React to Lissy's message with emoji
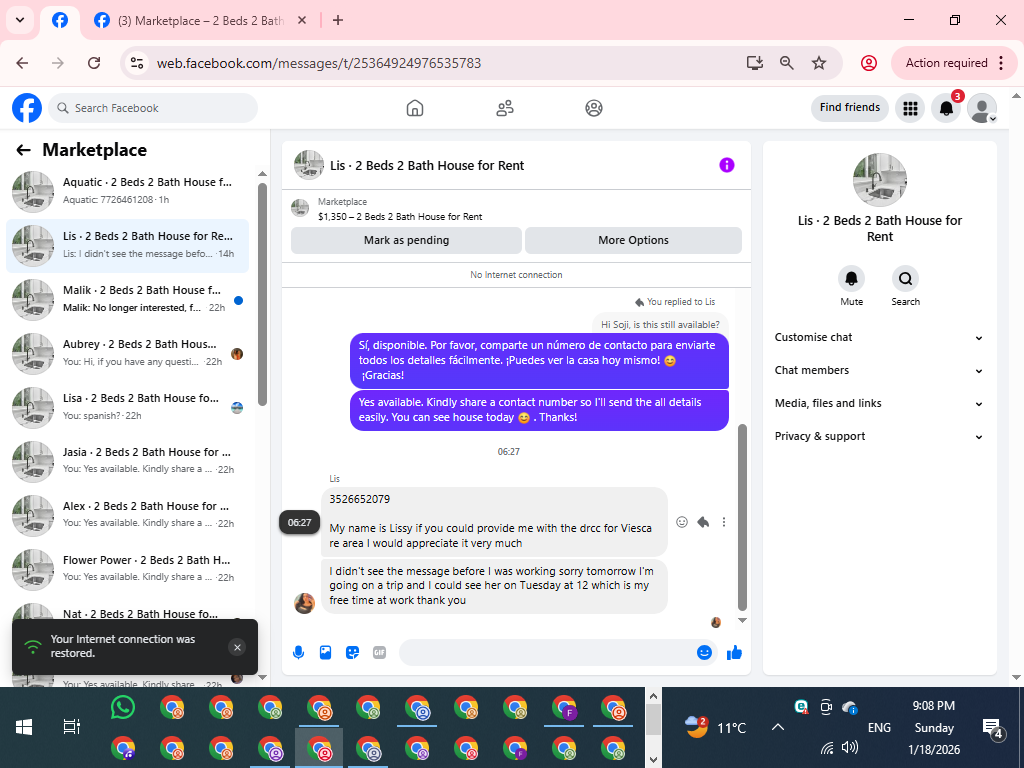The width and height of the screenshot is (1024, 768). click(x=682, y=522)
